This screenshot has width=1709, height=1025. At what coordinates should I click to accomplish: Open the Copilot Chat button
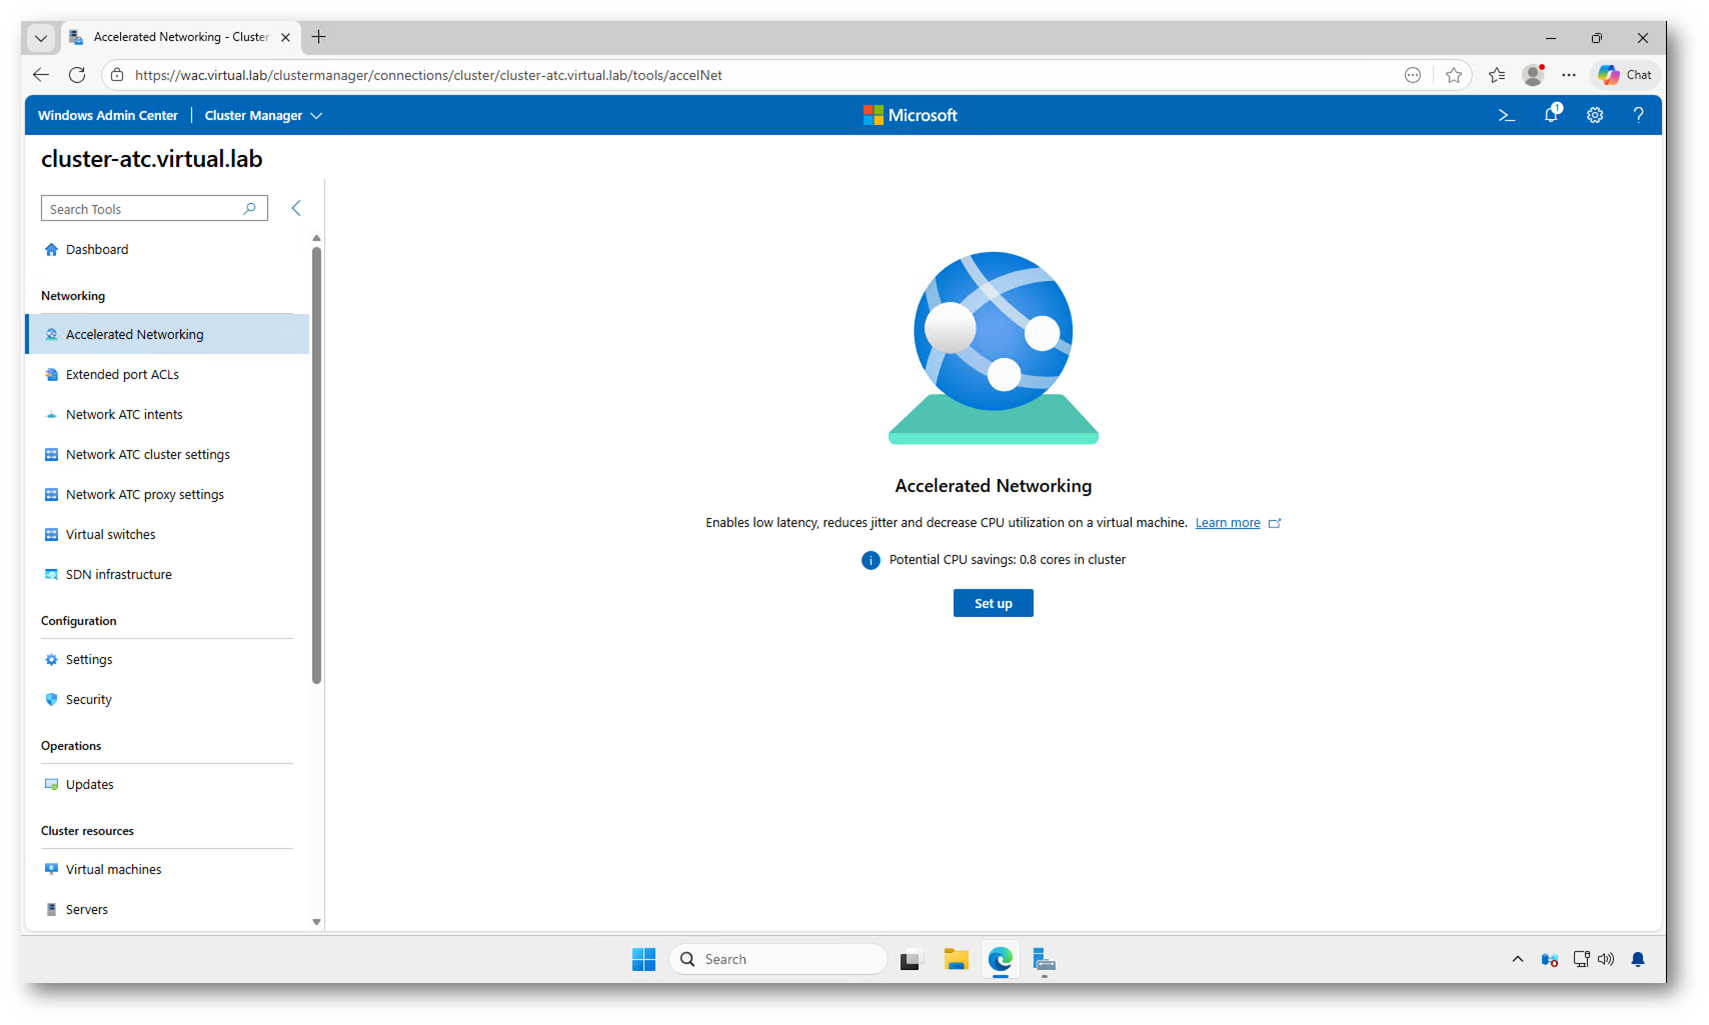tap(1625, 75)
